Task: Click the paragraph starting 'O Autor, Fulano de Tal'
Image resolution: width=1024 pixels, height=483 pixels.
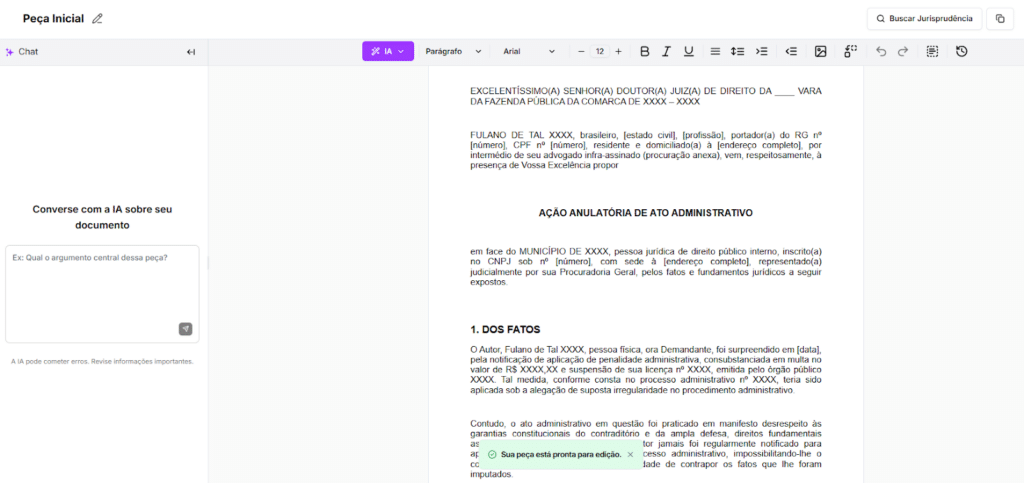Action: 646,369
